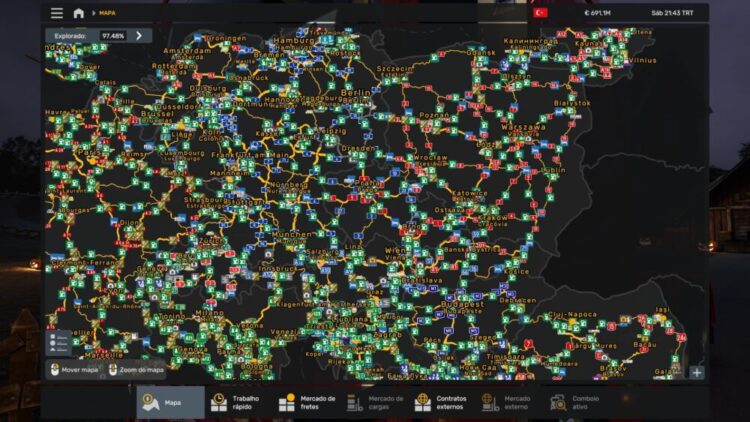Click the Warszawa city label
Image resolution: width=750 pixels, height=422 pixels.
(x=523, y=127)
